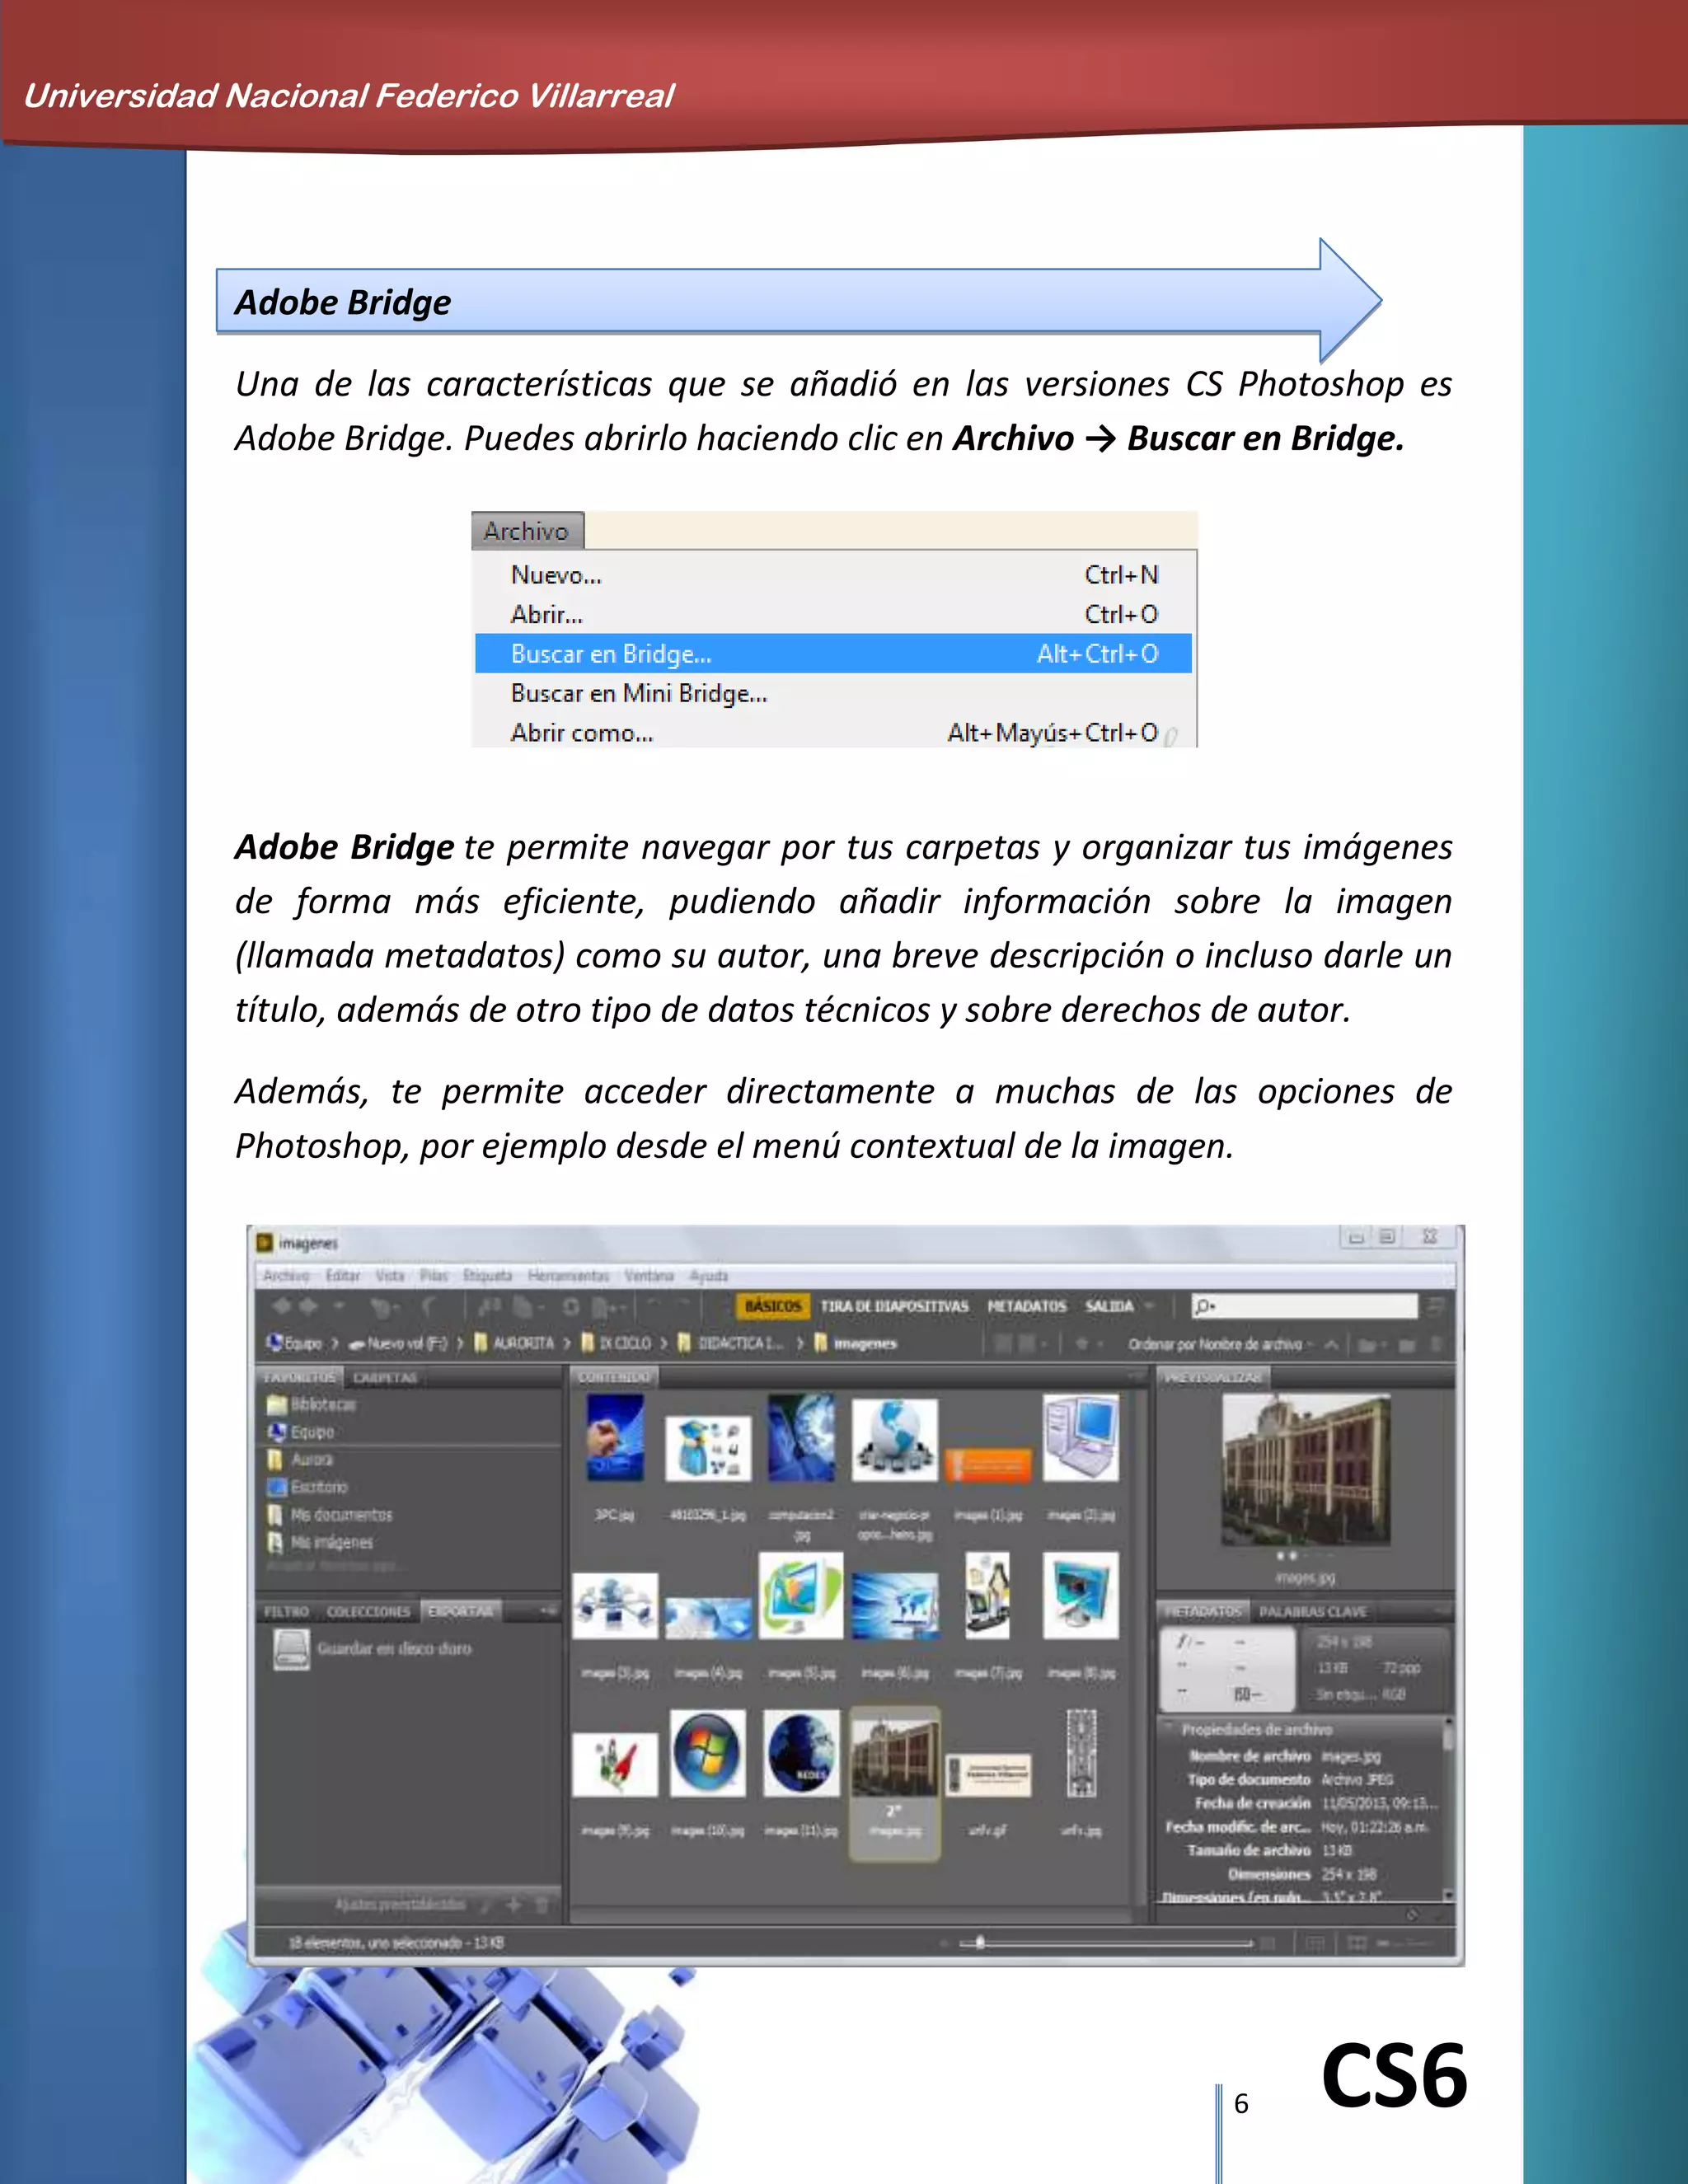This screenshot has width=1688, height=2184.
Task: Switch to the CARPETAS panel tab
Action: 385,1378
